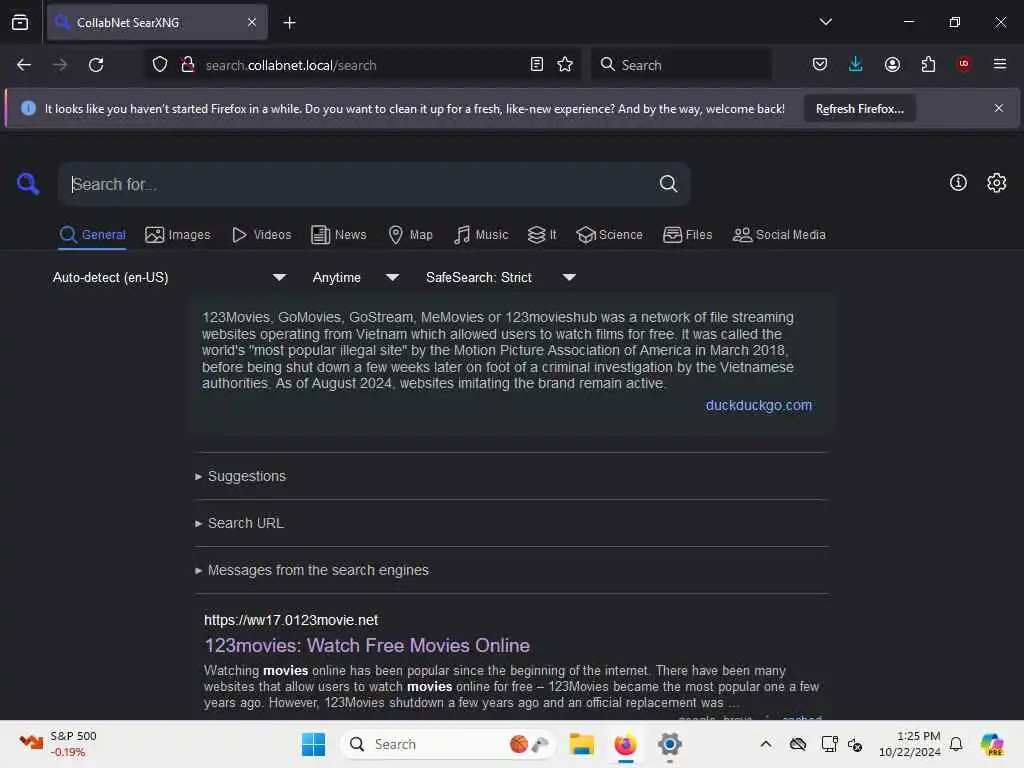Switch to the It category tab
1024x768 pixels.
(542, 235)
